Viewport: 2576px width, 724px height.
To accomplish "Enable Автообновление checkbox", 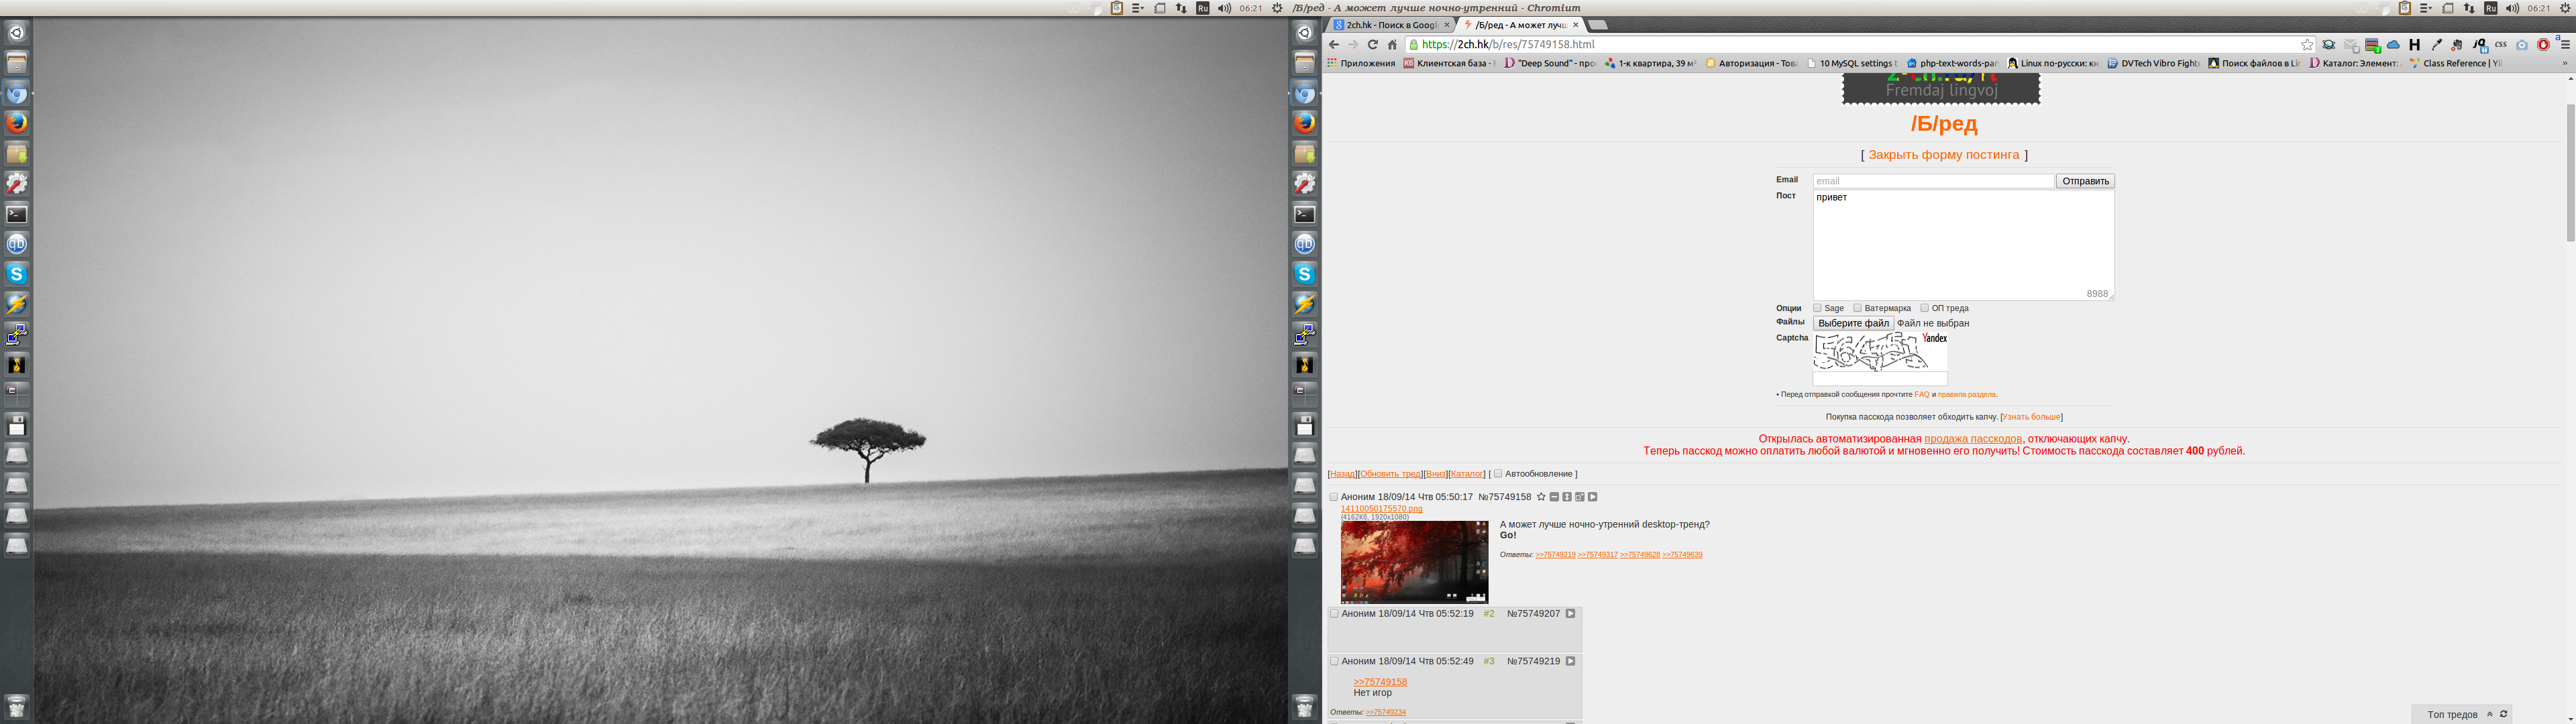I will (1498, 474).
